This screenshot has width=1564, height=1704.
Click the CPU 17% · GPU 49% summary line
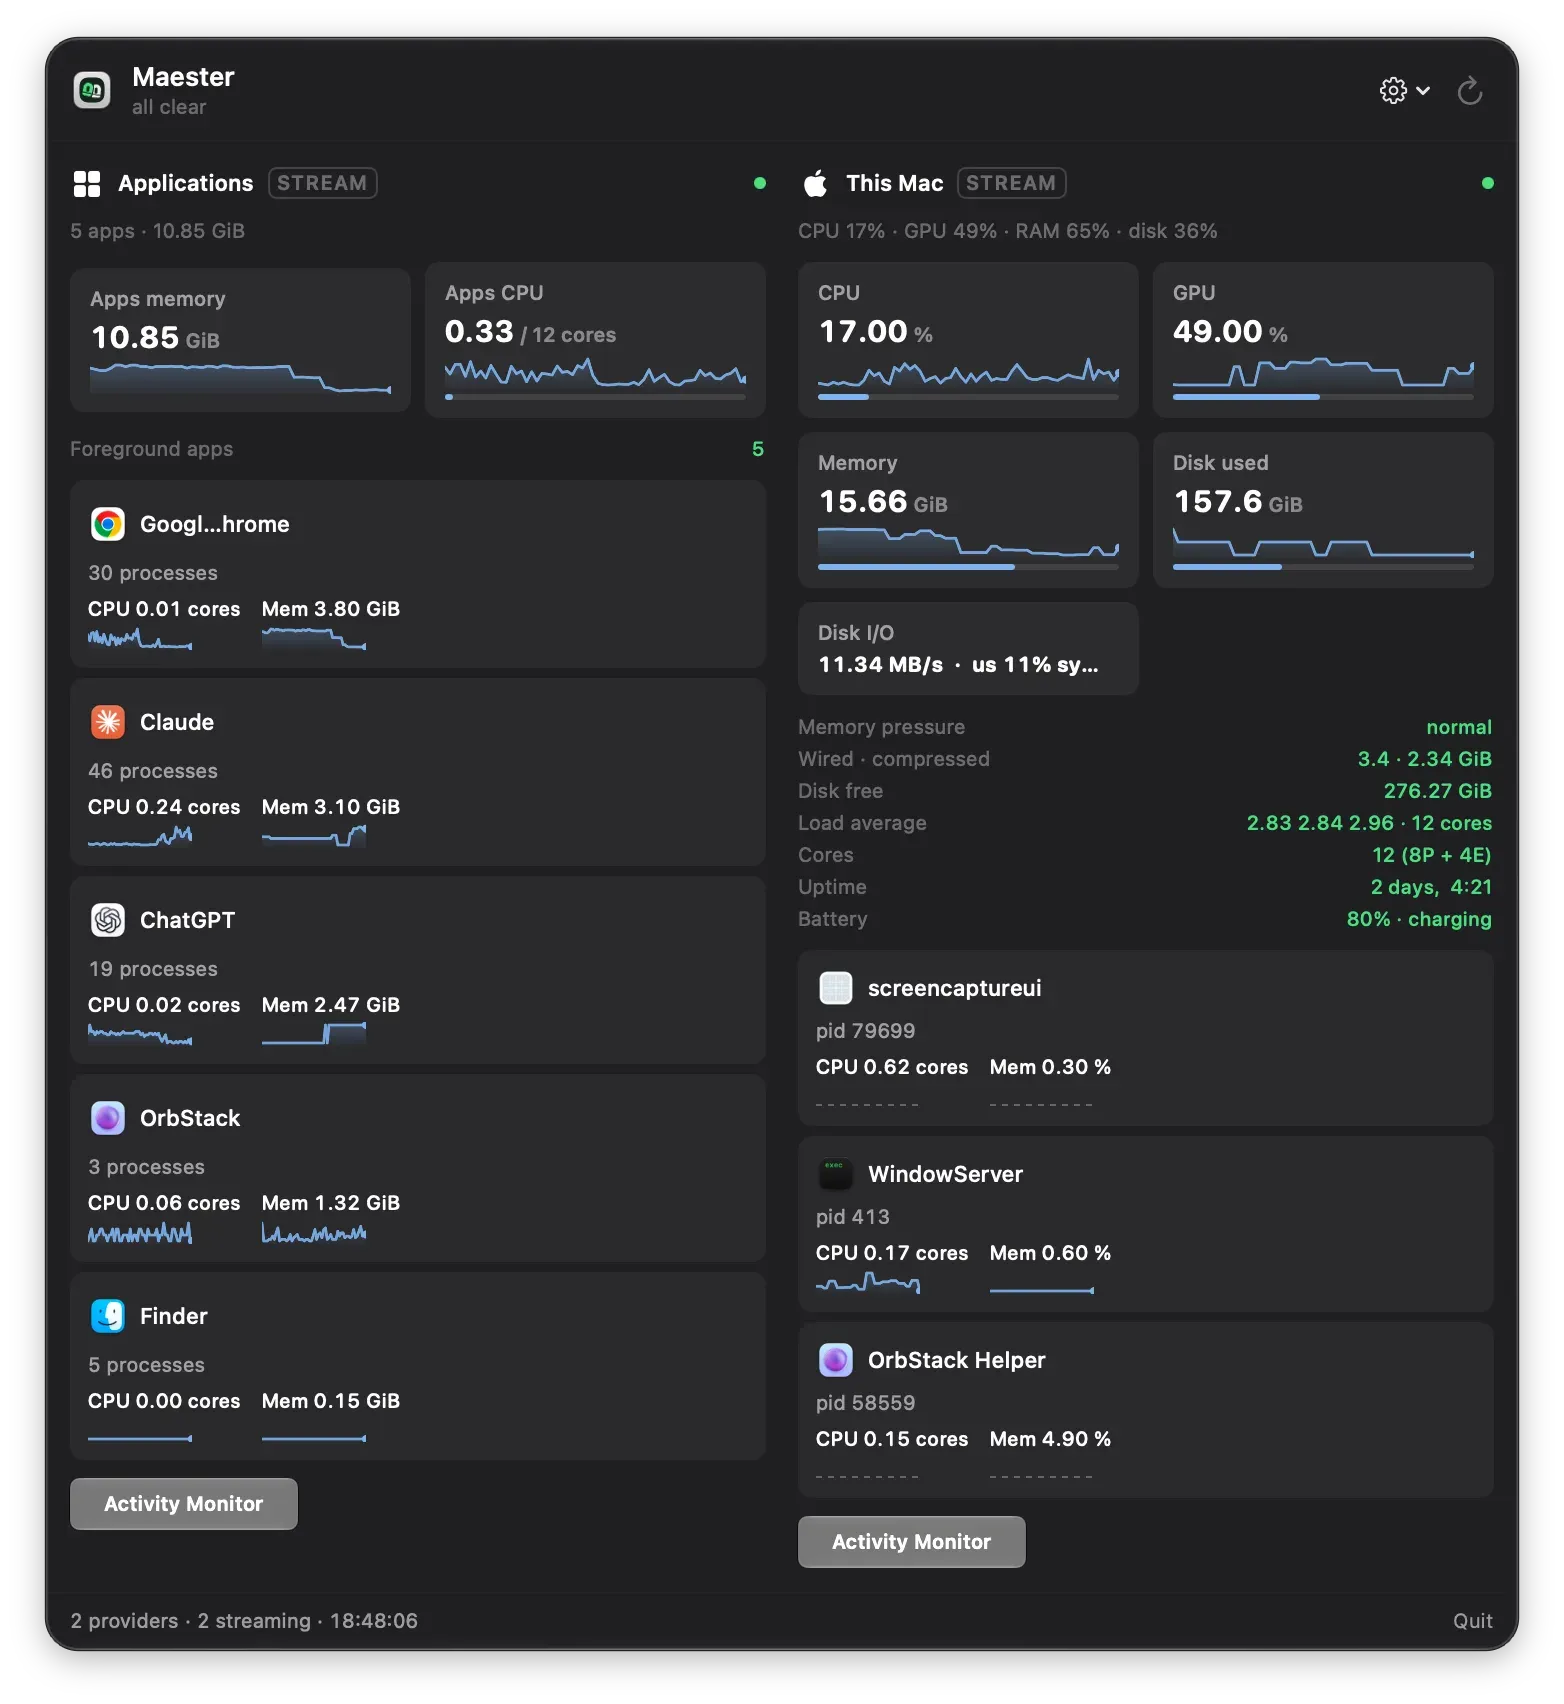(x=1008, y=231)
